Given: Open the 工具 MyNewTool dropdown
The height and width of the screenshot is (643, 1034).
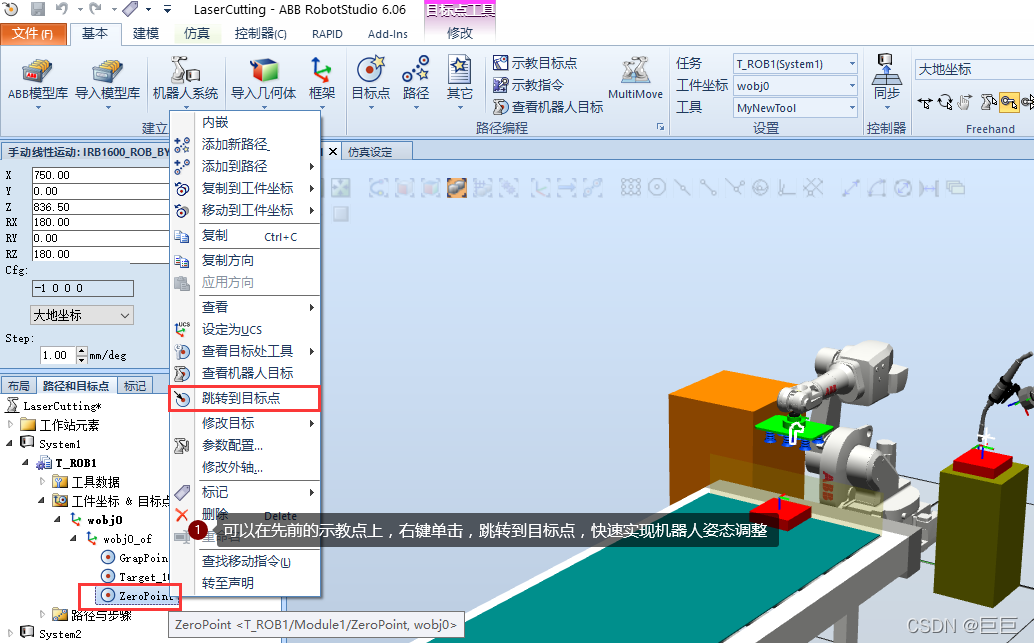Looking at the screenshot, I should pos(795,107).
